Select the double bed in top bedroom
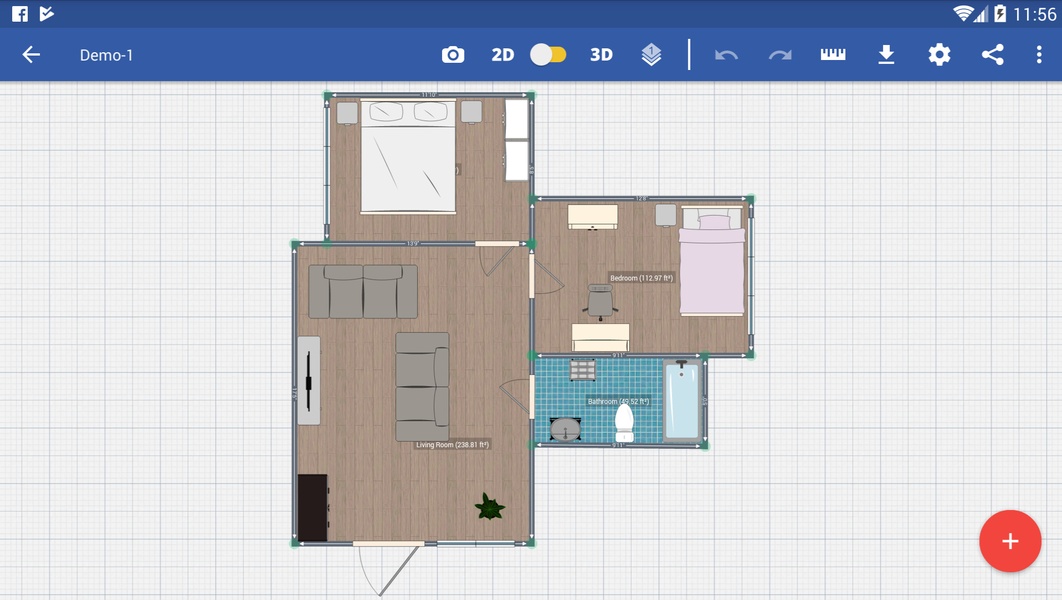1062x600 pixels. click(x=408, y=156)
